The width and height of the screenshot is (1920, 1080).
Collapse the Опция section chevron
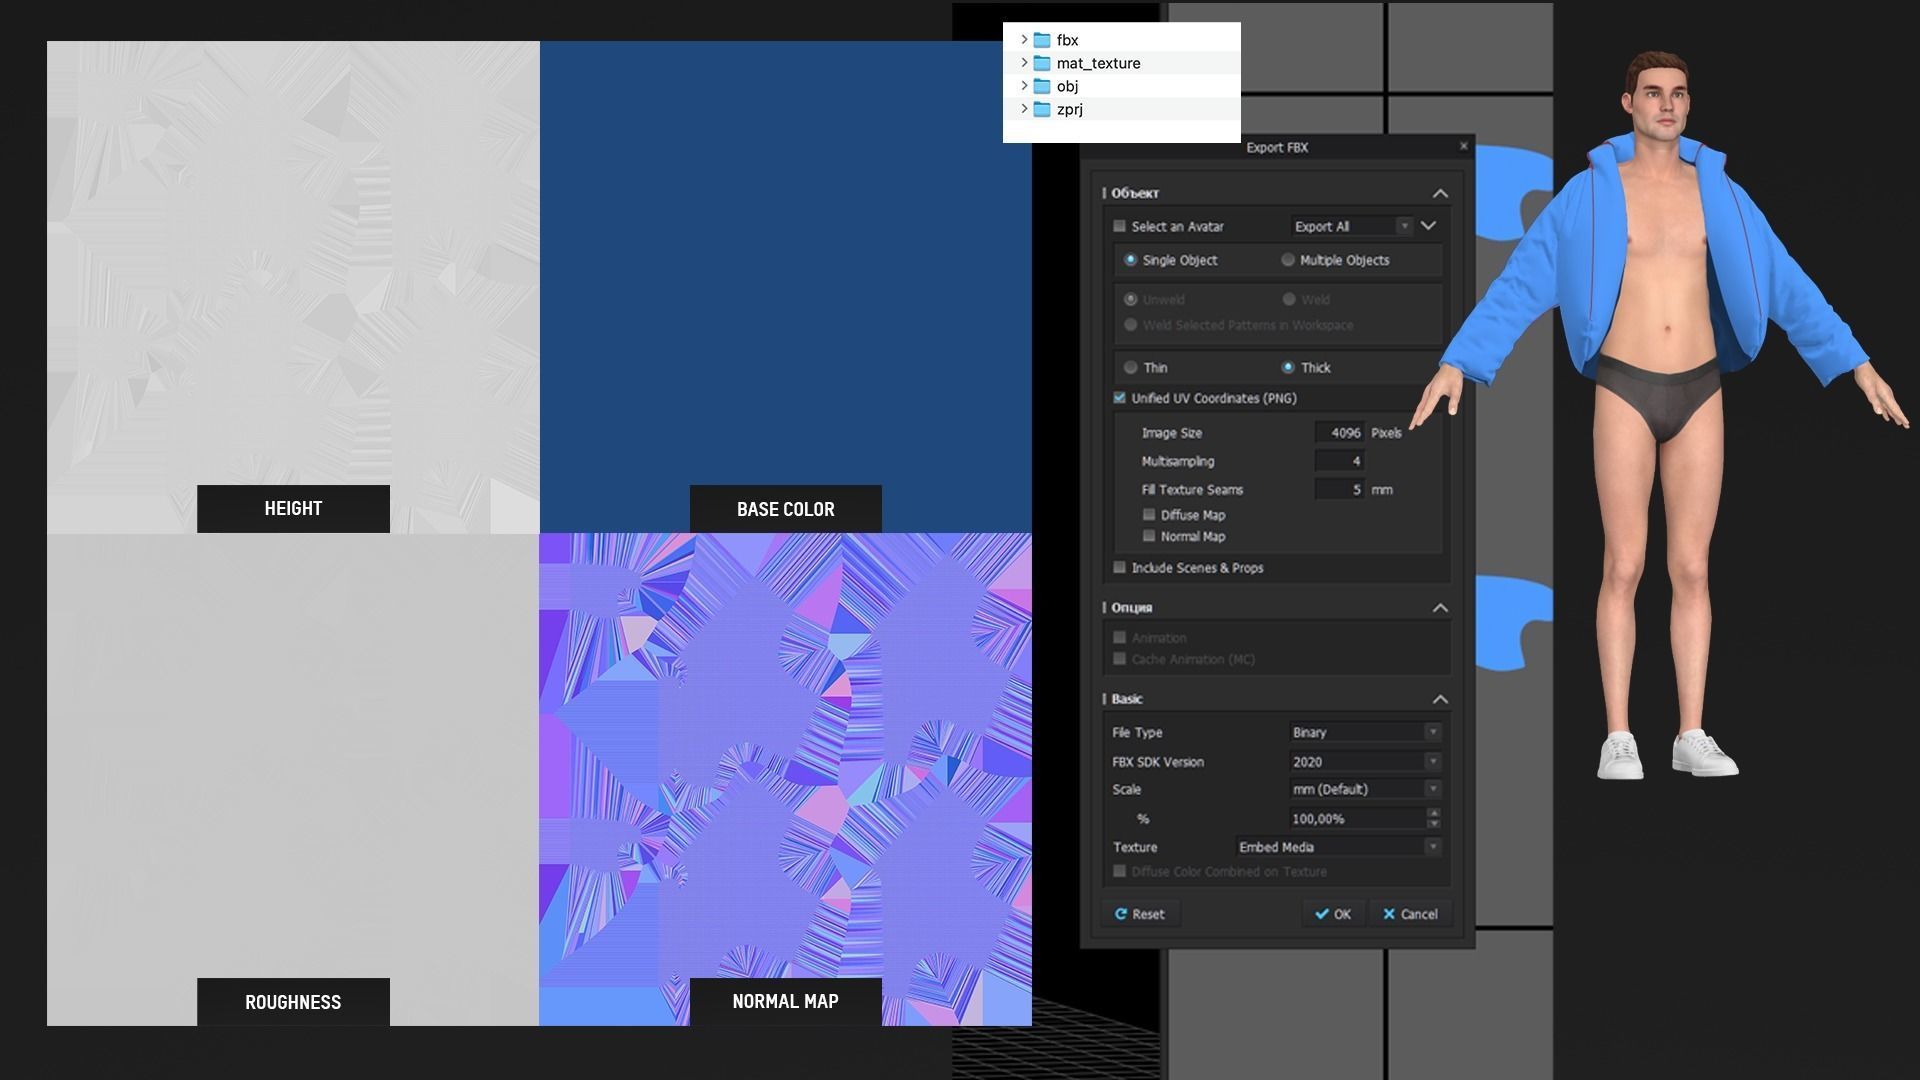click(1440, 608)
